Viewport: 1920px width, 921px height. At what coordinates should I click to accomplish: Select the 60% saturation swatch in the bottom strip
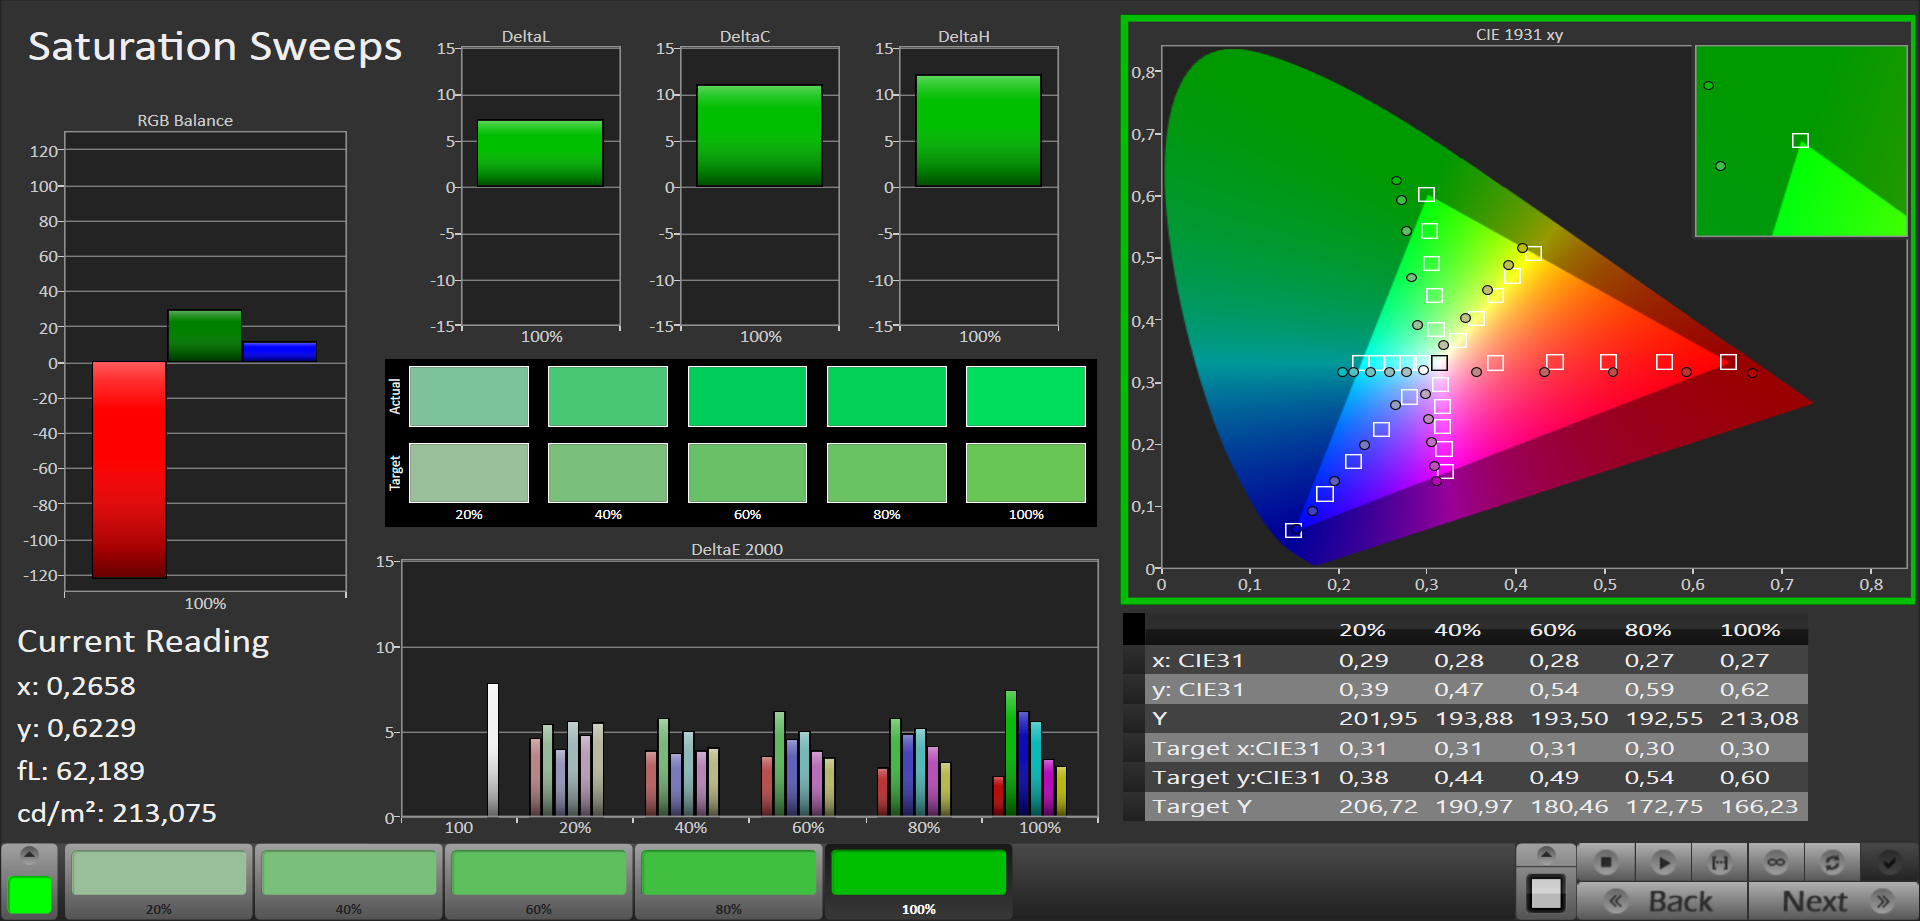539,881
